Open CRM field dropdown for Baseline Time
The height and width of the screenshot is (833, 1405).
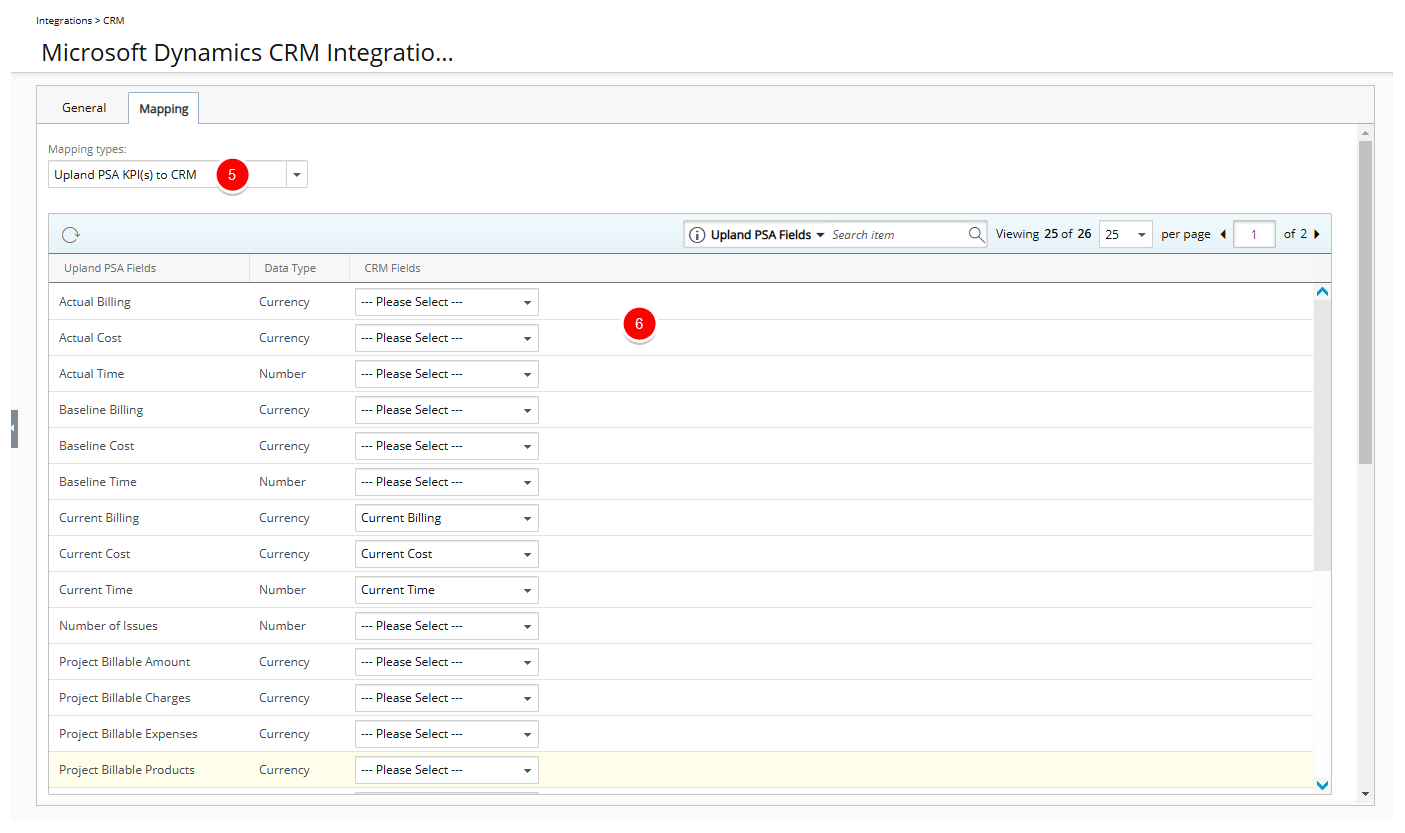click(447, 482)
